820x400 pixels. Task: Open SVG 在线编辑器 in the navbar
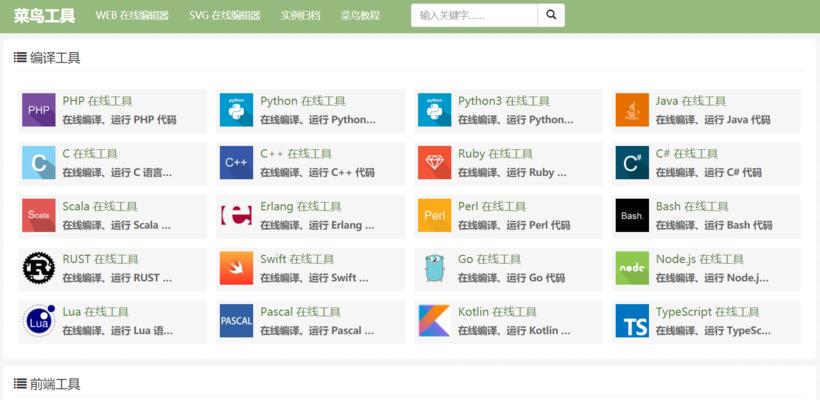pyautogui.click(x=225, y=16)
